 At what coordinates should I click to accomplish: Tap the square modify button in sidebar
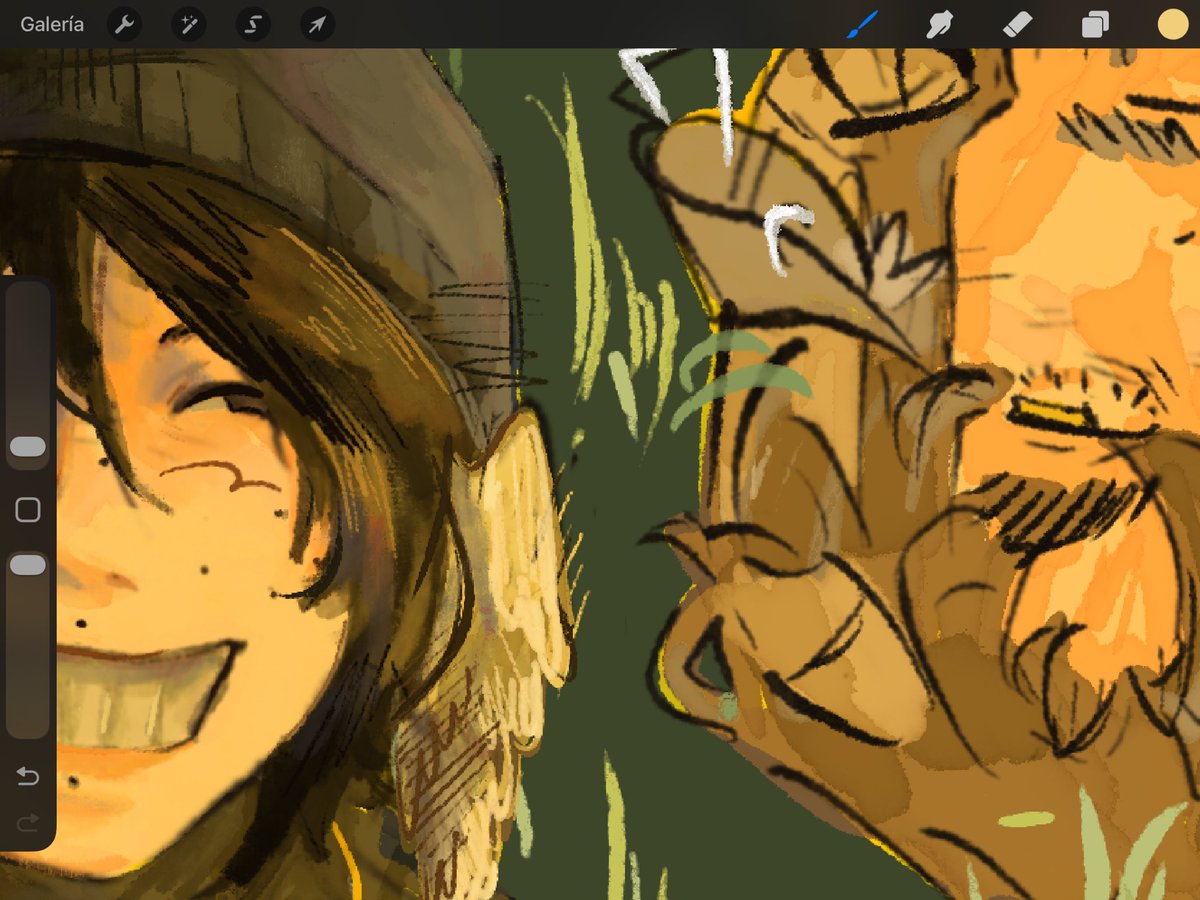pos(28,510)
